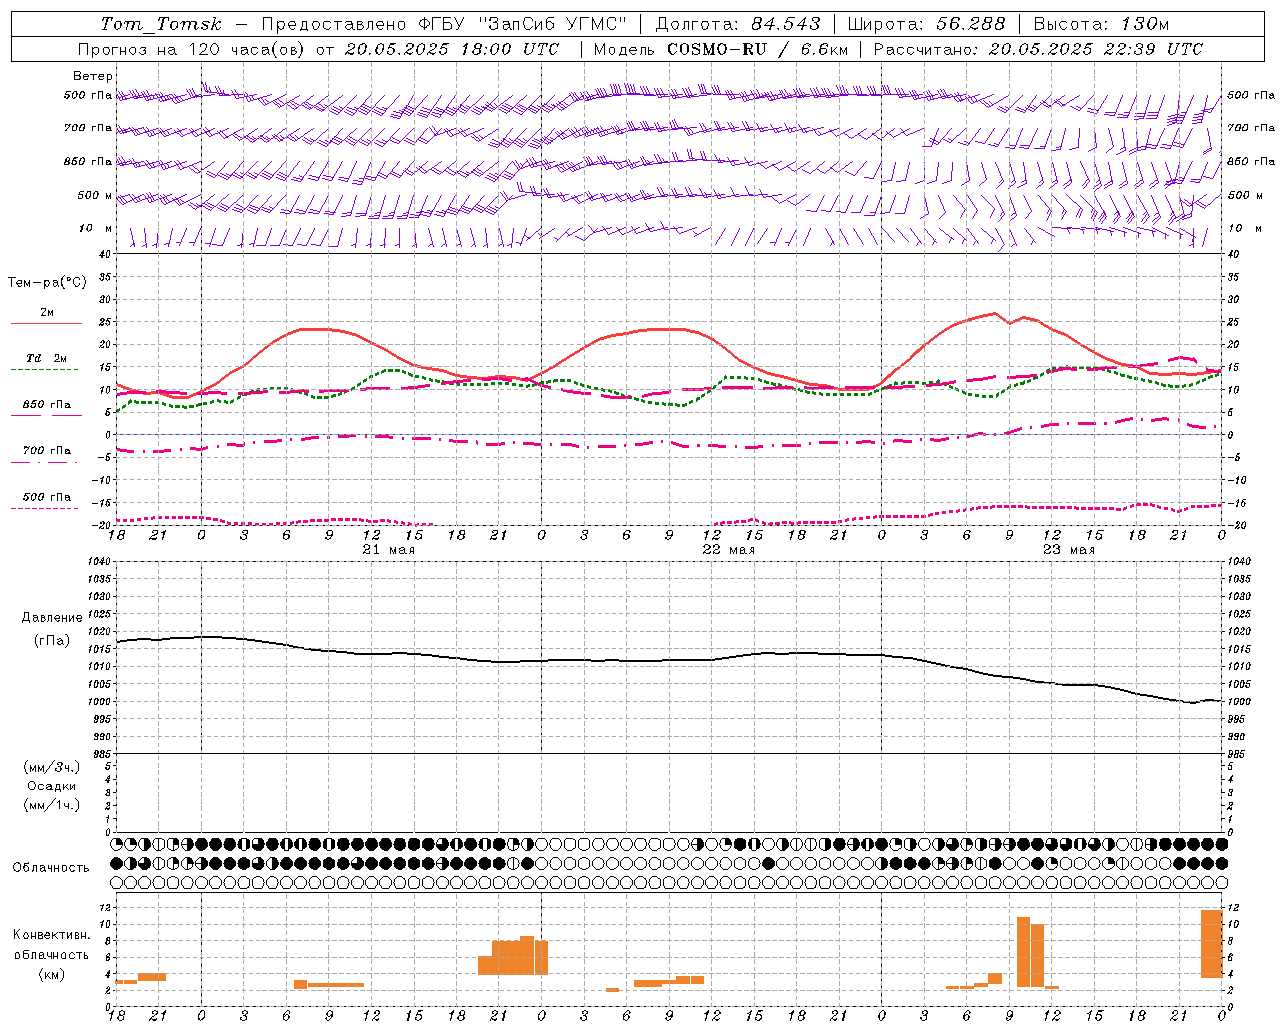The image size is (1280, 1024).
Task: Click the solid red '2м' legend line
Action: click(x=46, y=323)
